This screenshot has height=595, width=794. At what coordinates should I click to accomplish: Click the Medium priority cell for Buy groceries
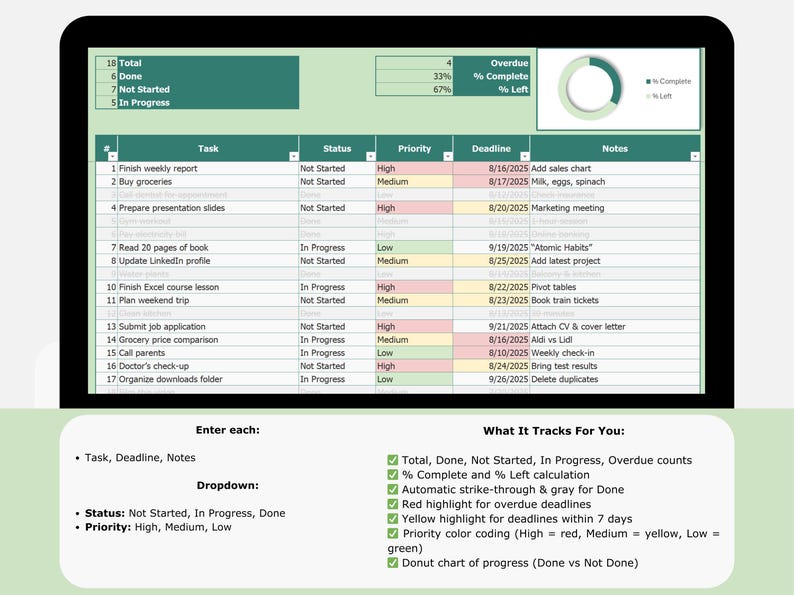click(x=414, y=182)
